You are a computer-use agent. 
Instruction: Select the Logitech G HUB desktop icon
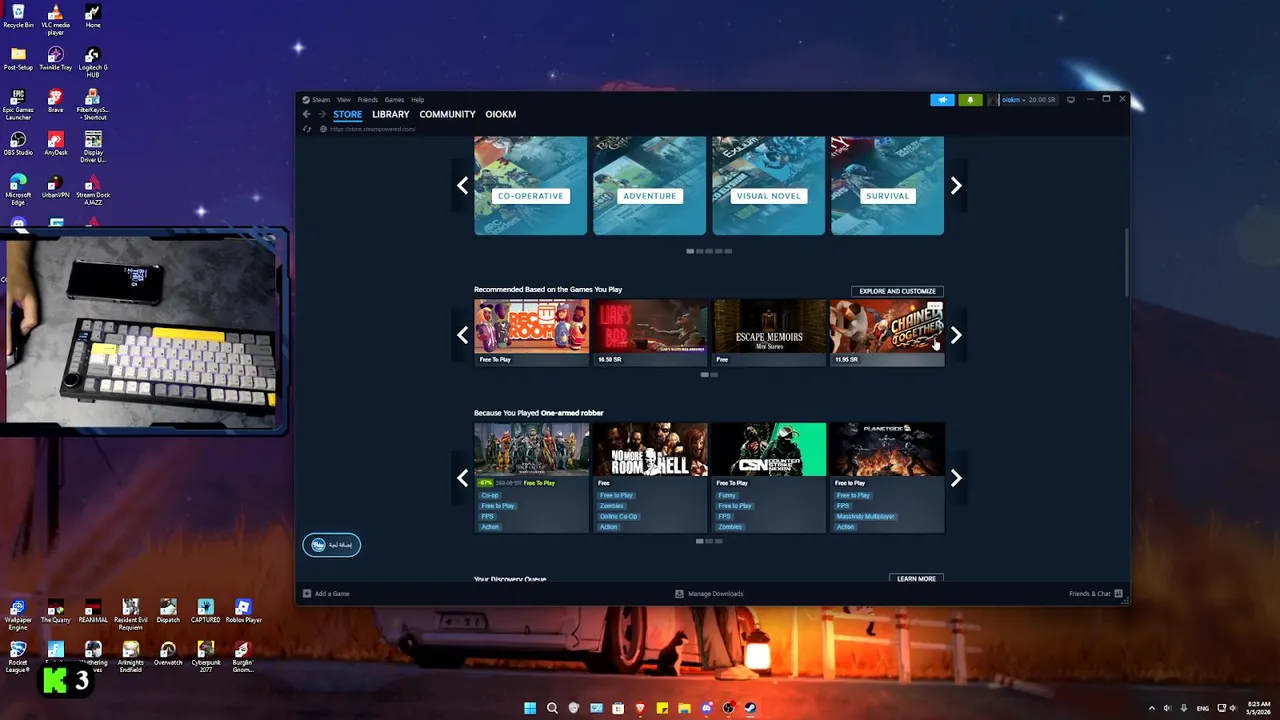[x=93, y=61]
